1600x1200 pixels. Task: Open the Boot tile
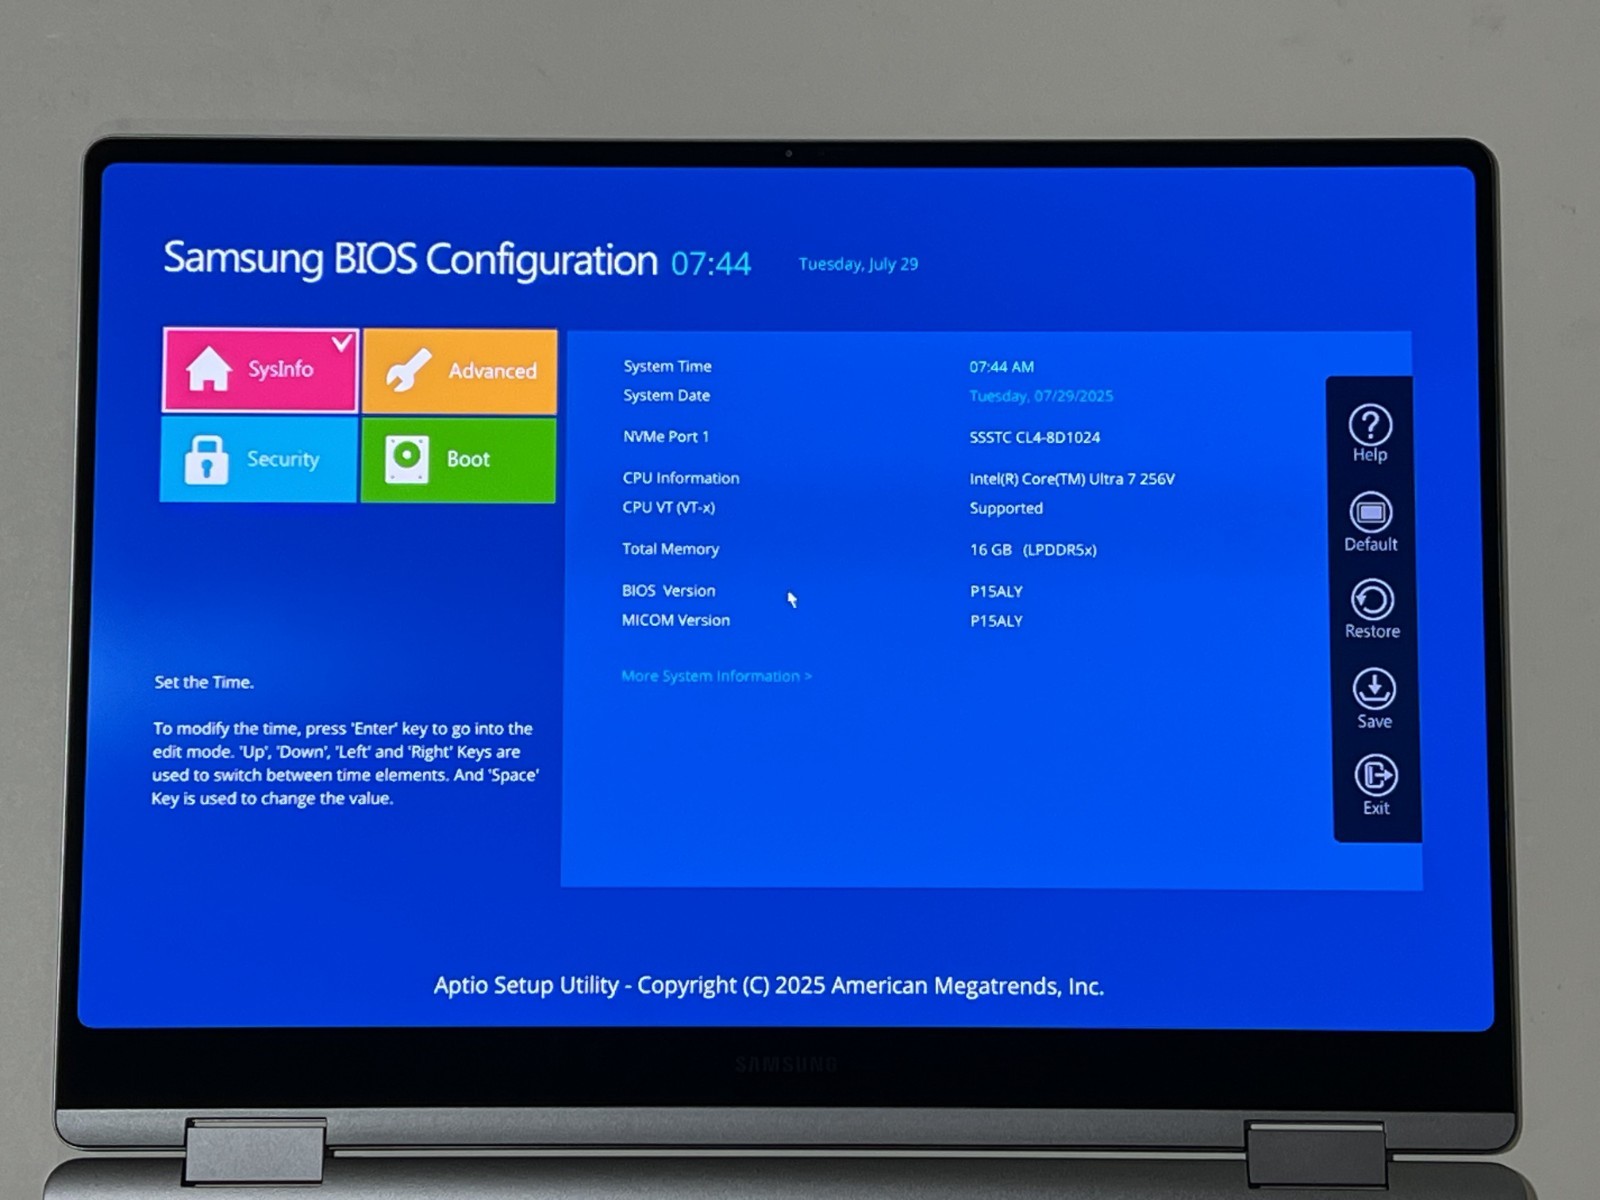458,459
